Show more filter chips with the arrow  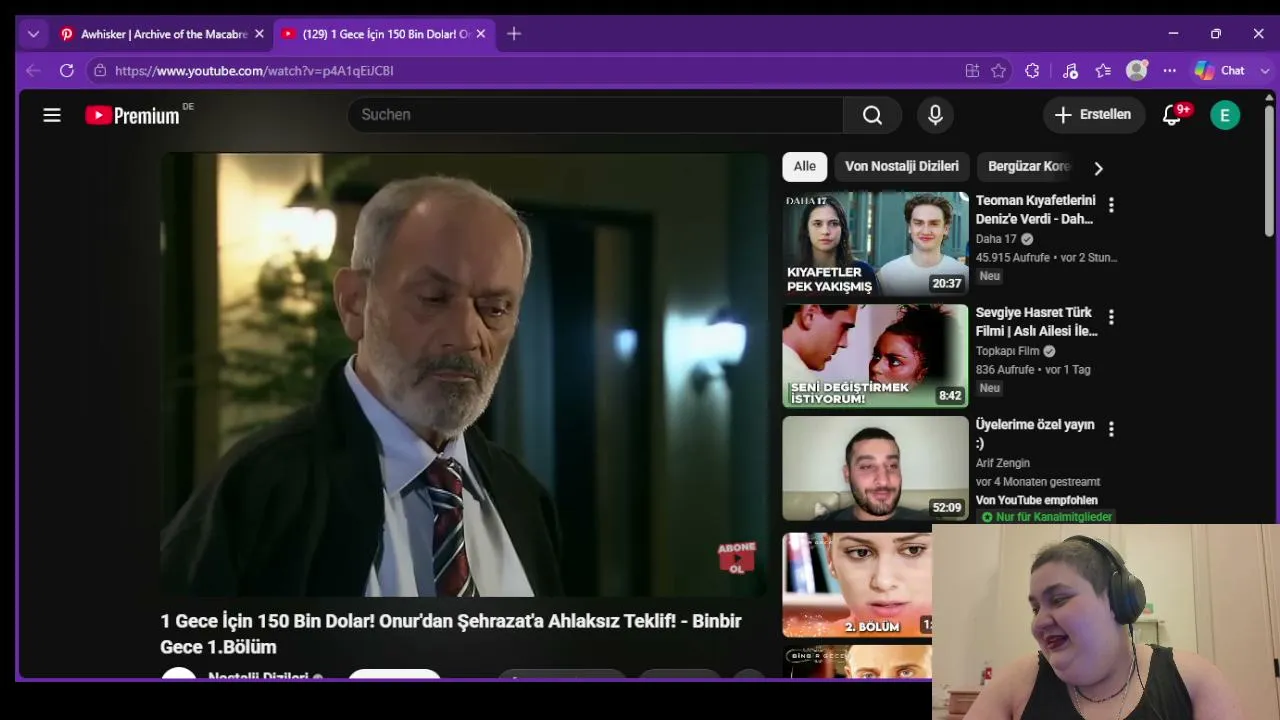[x=1098, y=168]
